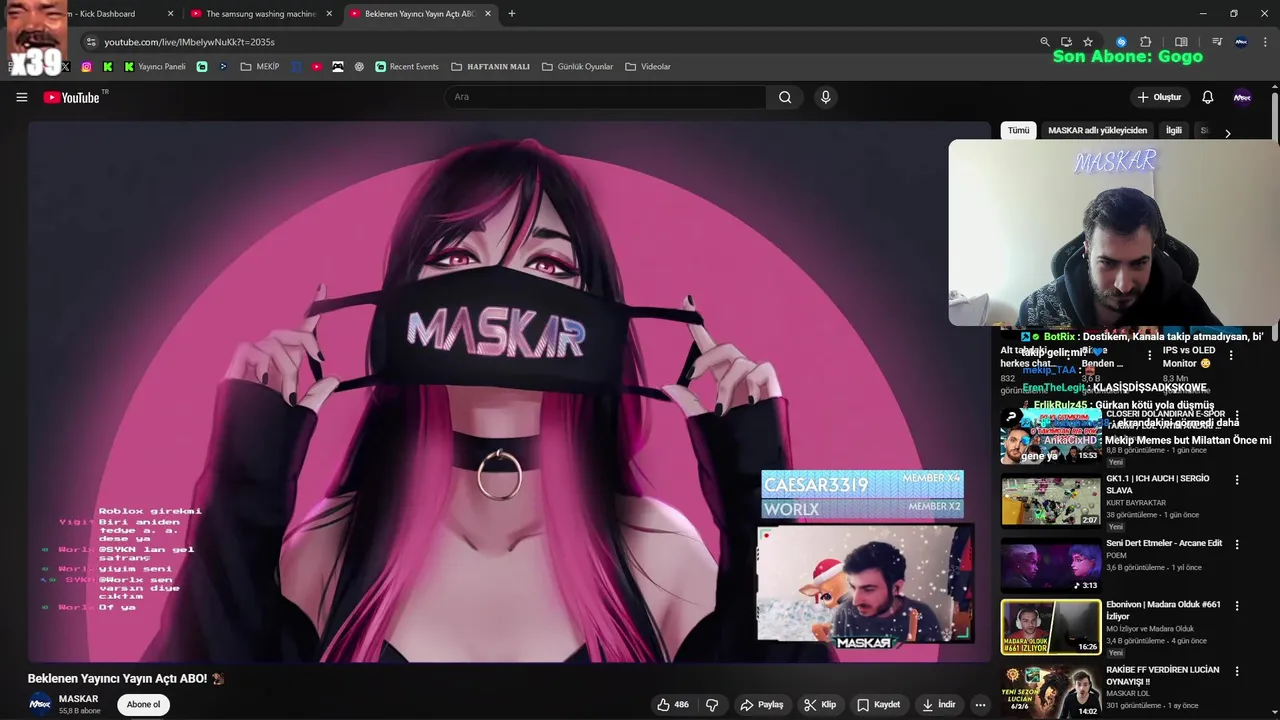Open the X bookmark icon
Image resolution: width=1280 pixels, height=720 pixels.
coord(66,67)
